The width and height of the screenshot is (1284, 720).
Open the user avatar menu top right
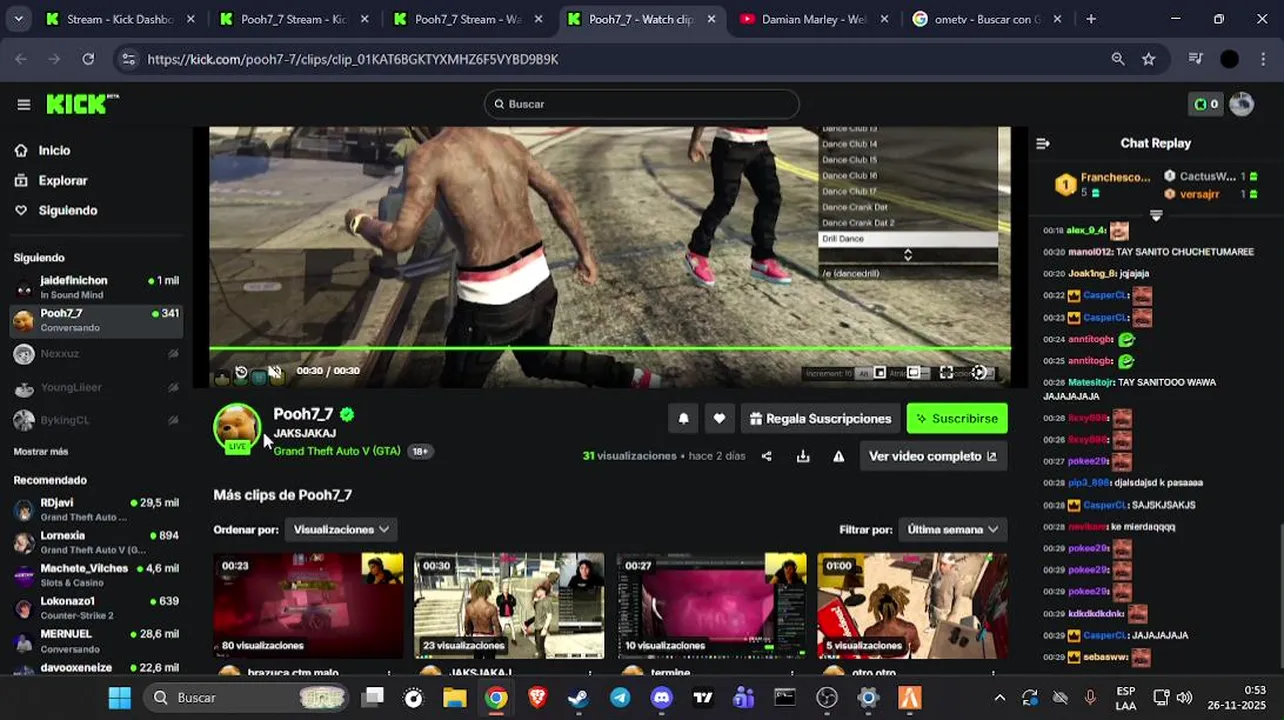[x=1241, y=104]
